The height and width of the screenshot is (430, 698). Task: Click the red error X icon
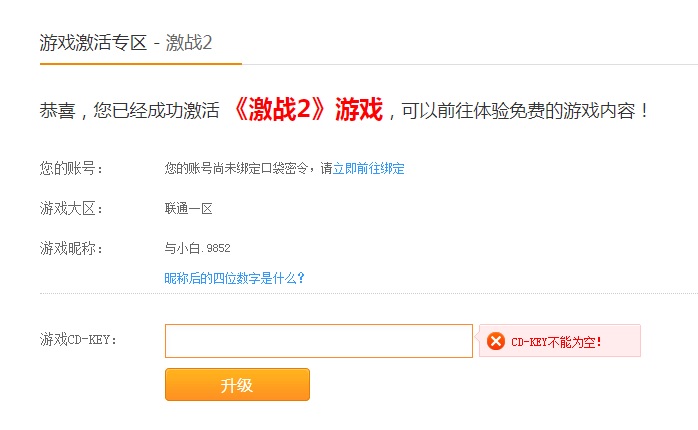(495, 341)
